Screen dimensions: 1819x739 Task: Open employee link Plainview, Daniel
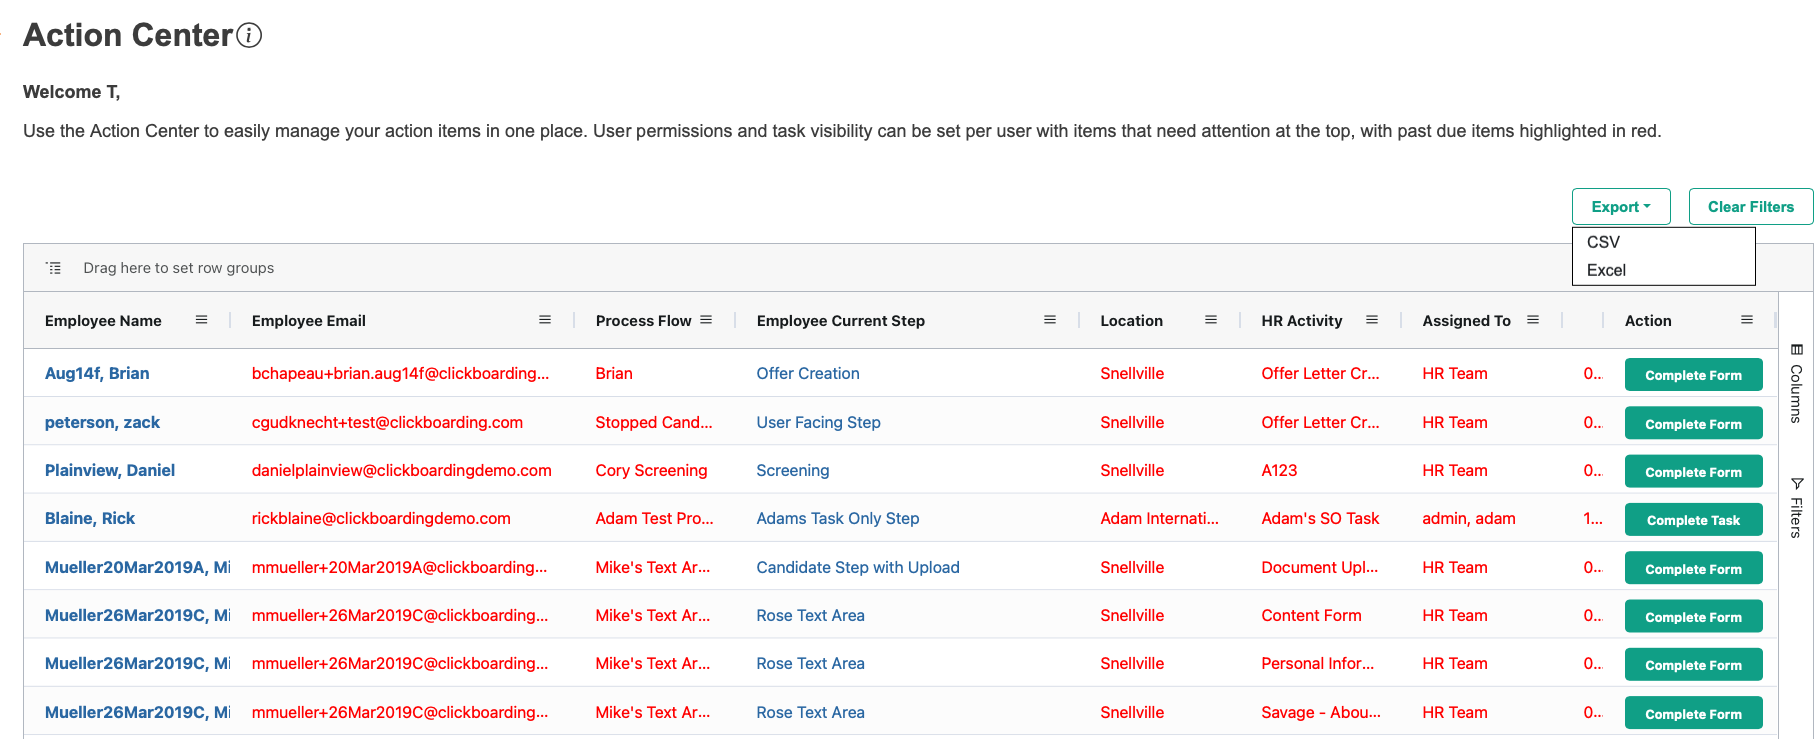[110, 470]
